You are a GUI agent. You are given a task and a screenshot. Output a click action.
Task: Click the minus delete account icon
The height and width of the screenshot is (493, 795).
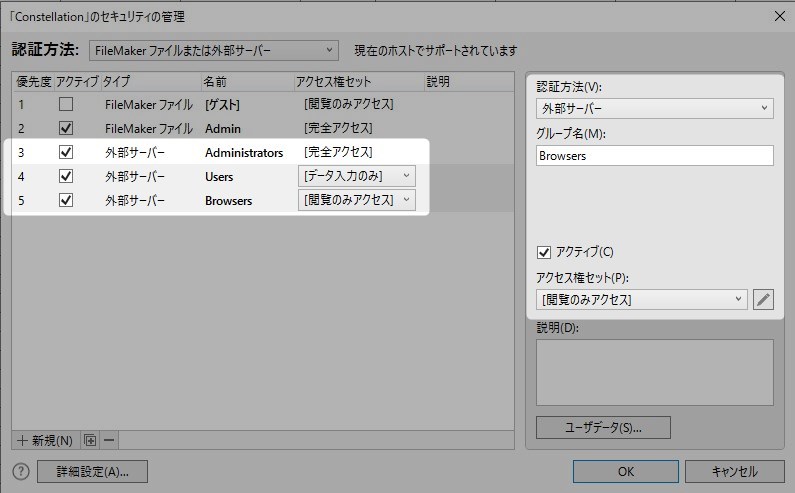(109, 440)
